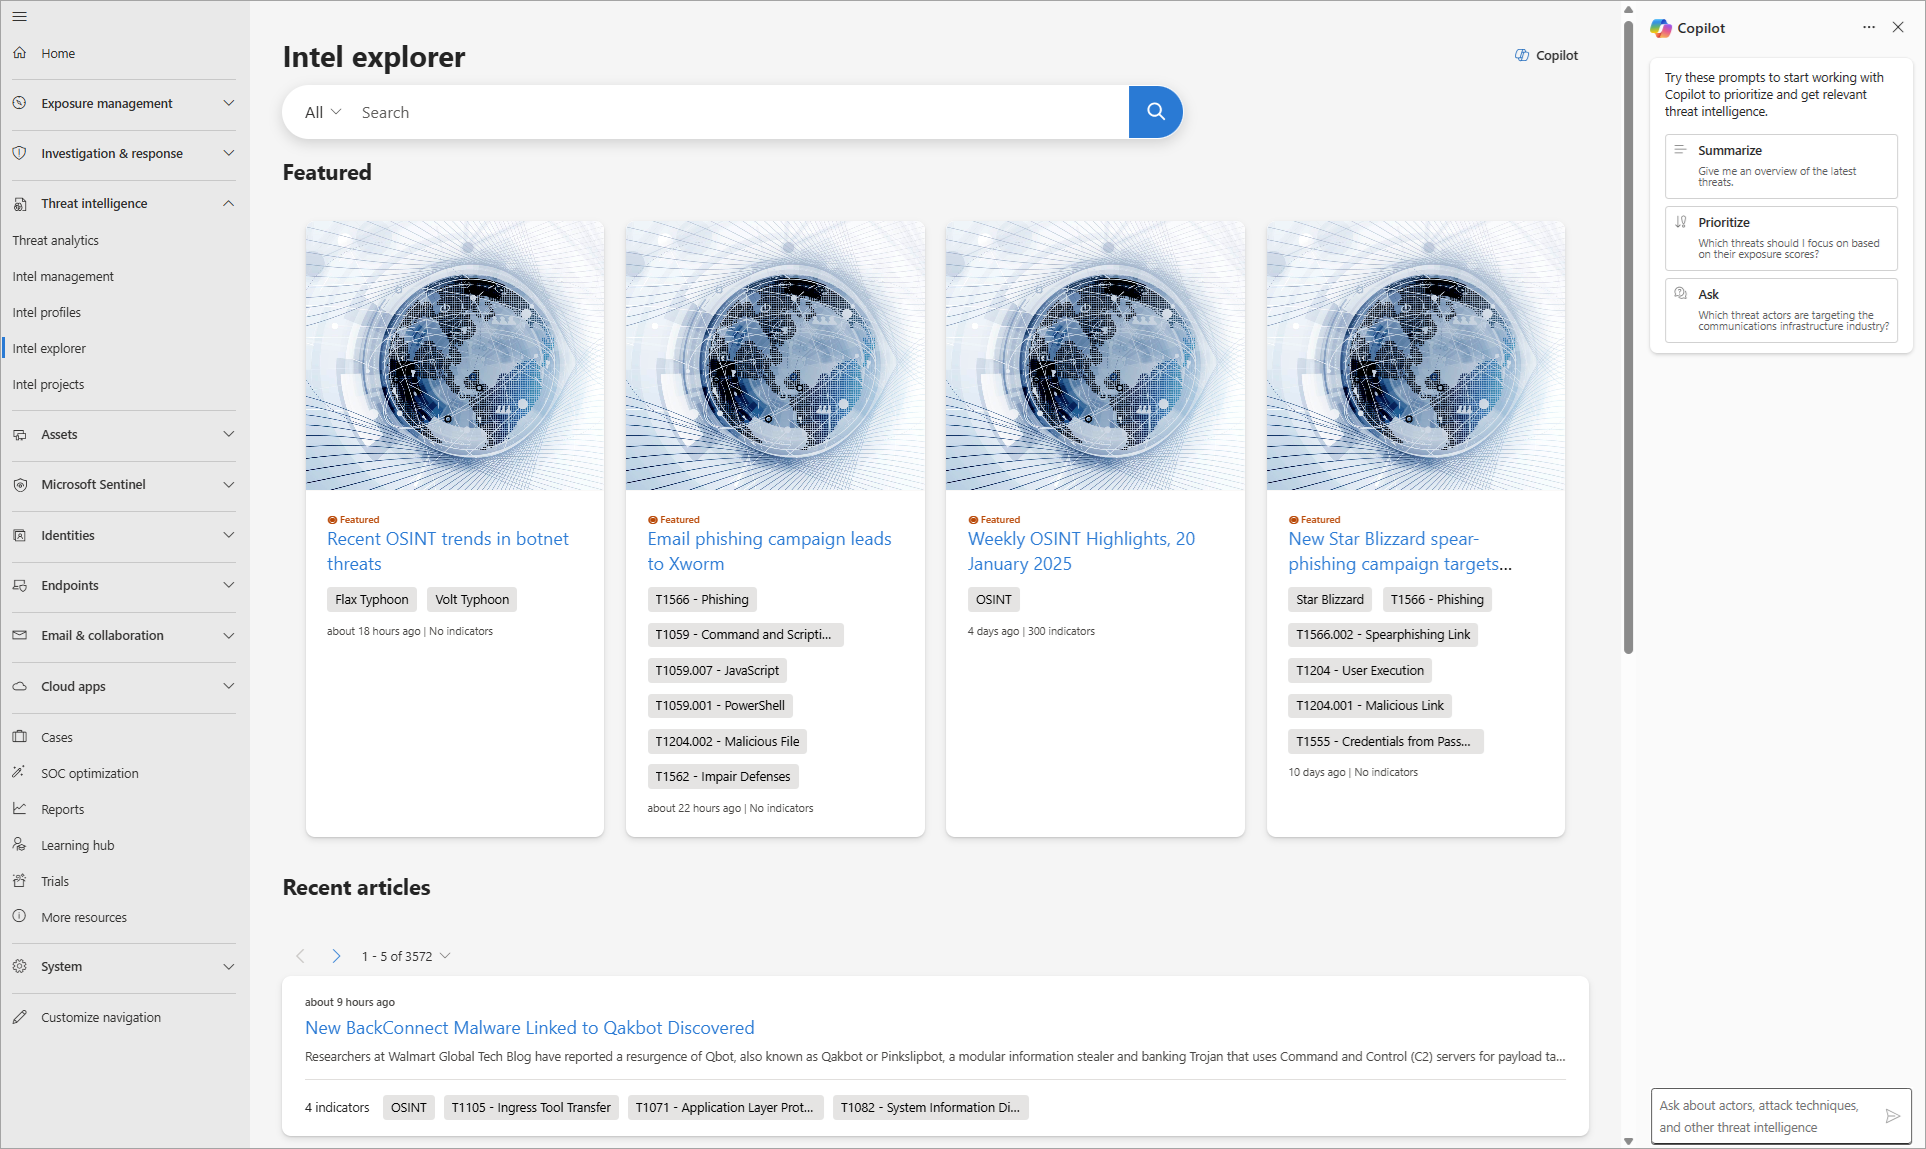
Task: Open the All search filter dropdown
Action: (322, 112)
